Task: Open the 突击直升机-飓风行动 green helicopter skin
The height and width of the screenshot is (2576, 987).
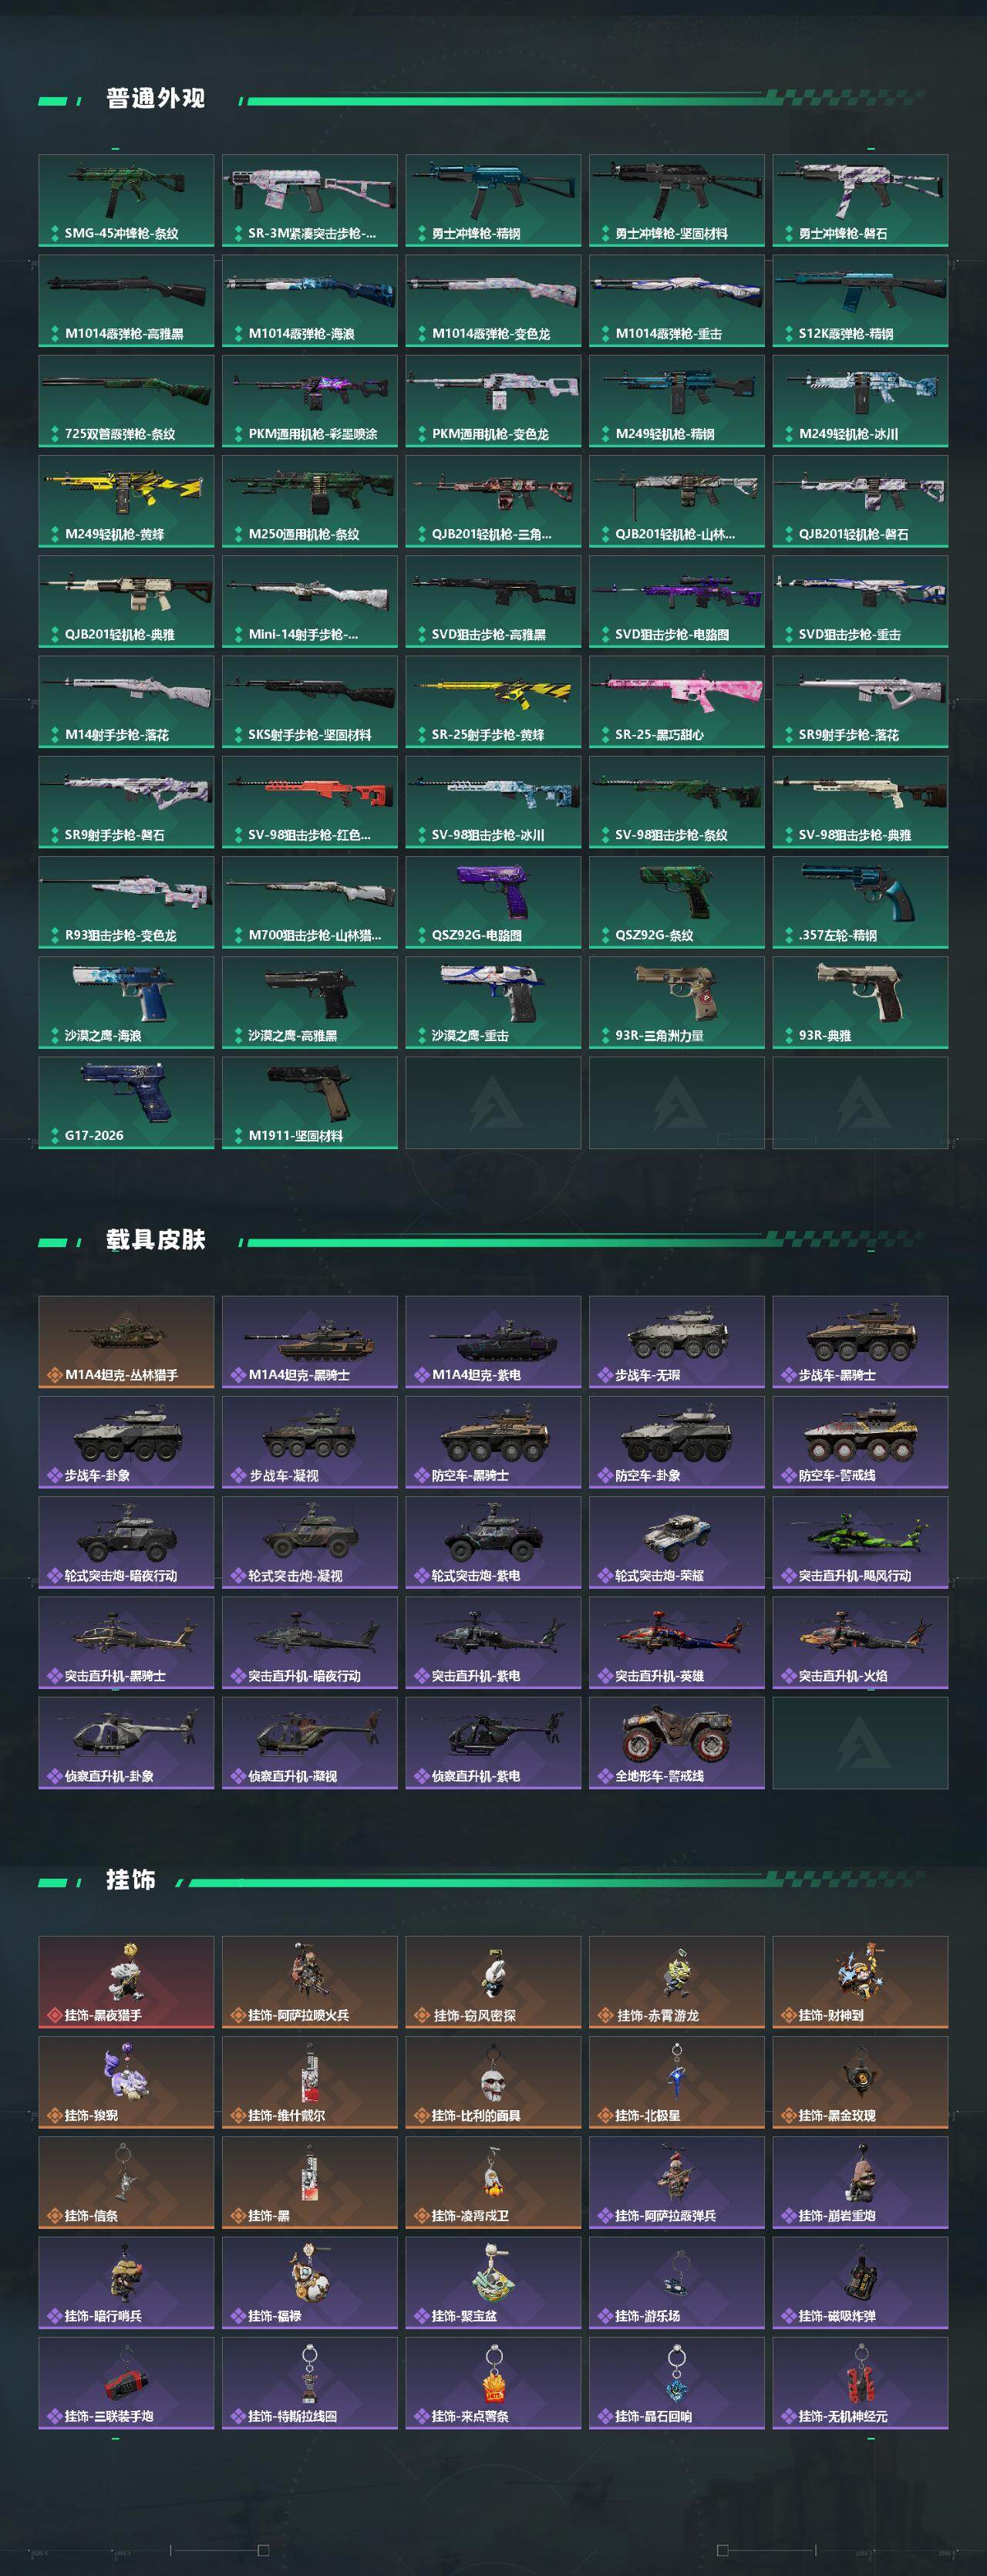Action: coord(860,1542)
